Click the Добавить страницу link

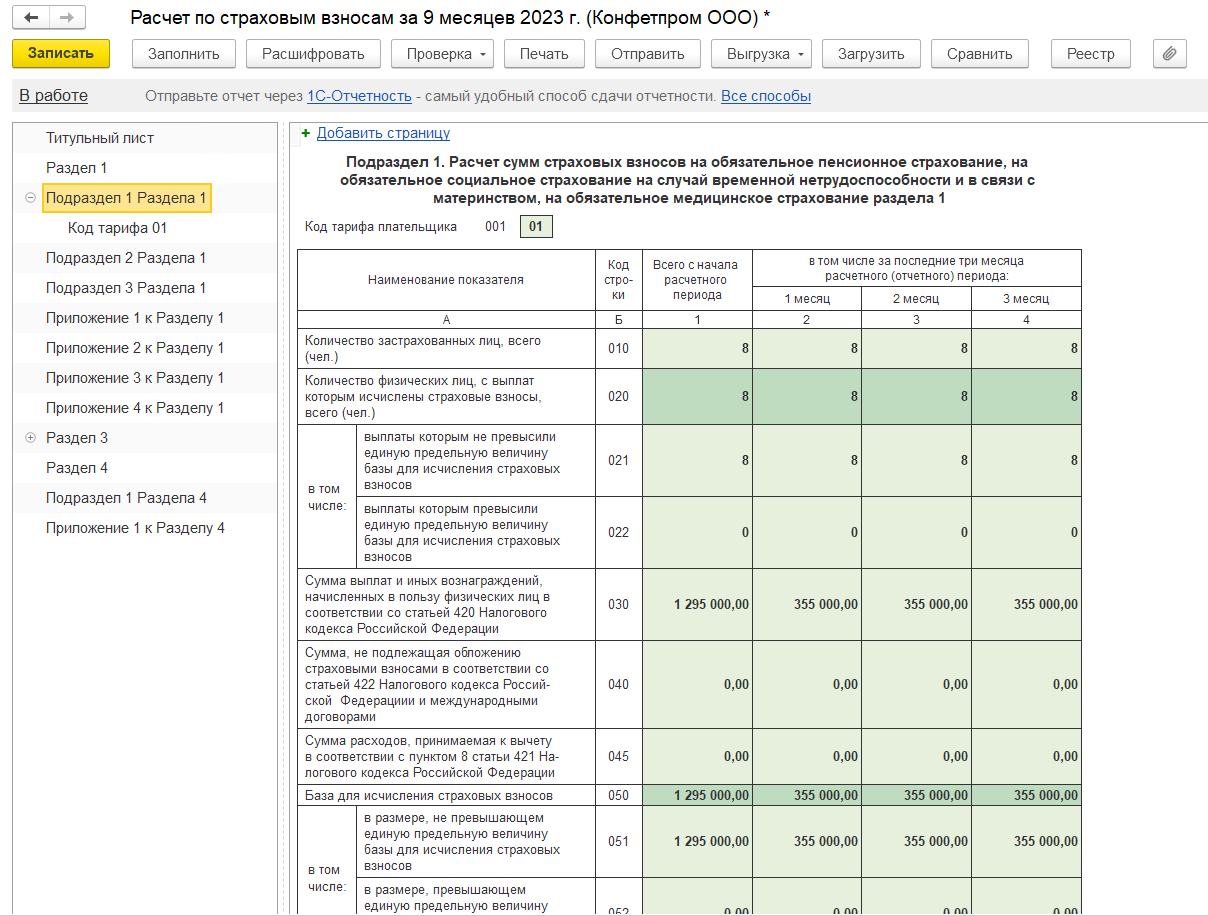coord(383,133)
